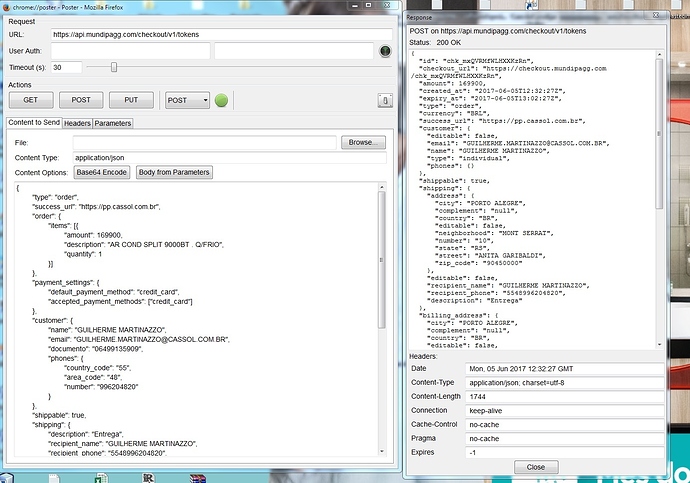This screenshot has width=690, height=483.
Task: Open the document icon on the taskbar
Action: pyautogui.click(x=54, y=479)
